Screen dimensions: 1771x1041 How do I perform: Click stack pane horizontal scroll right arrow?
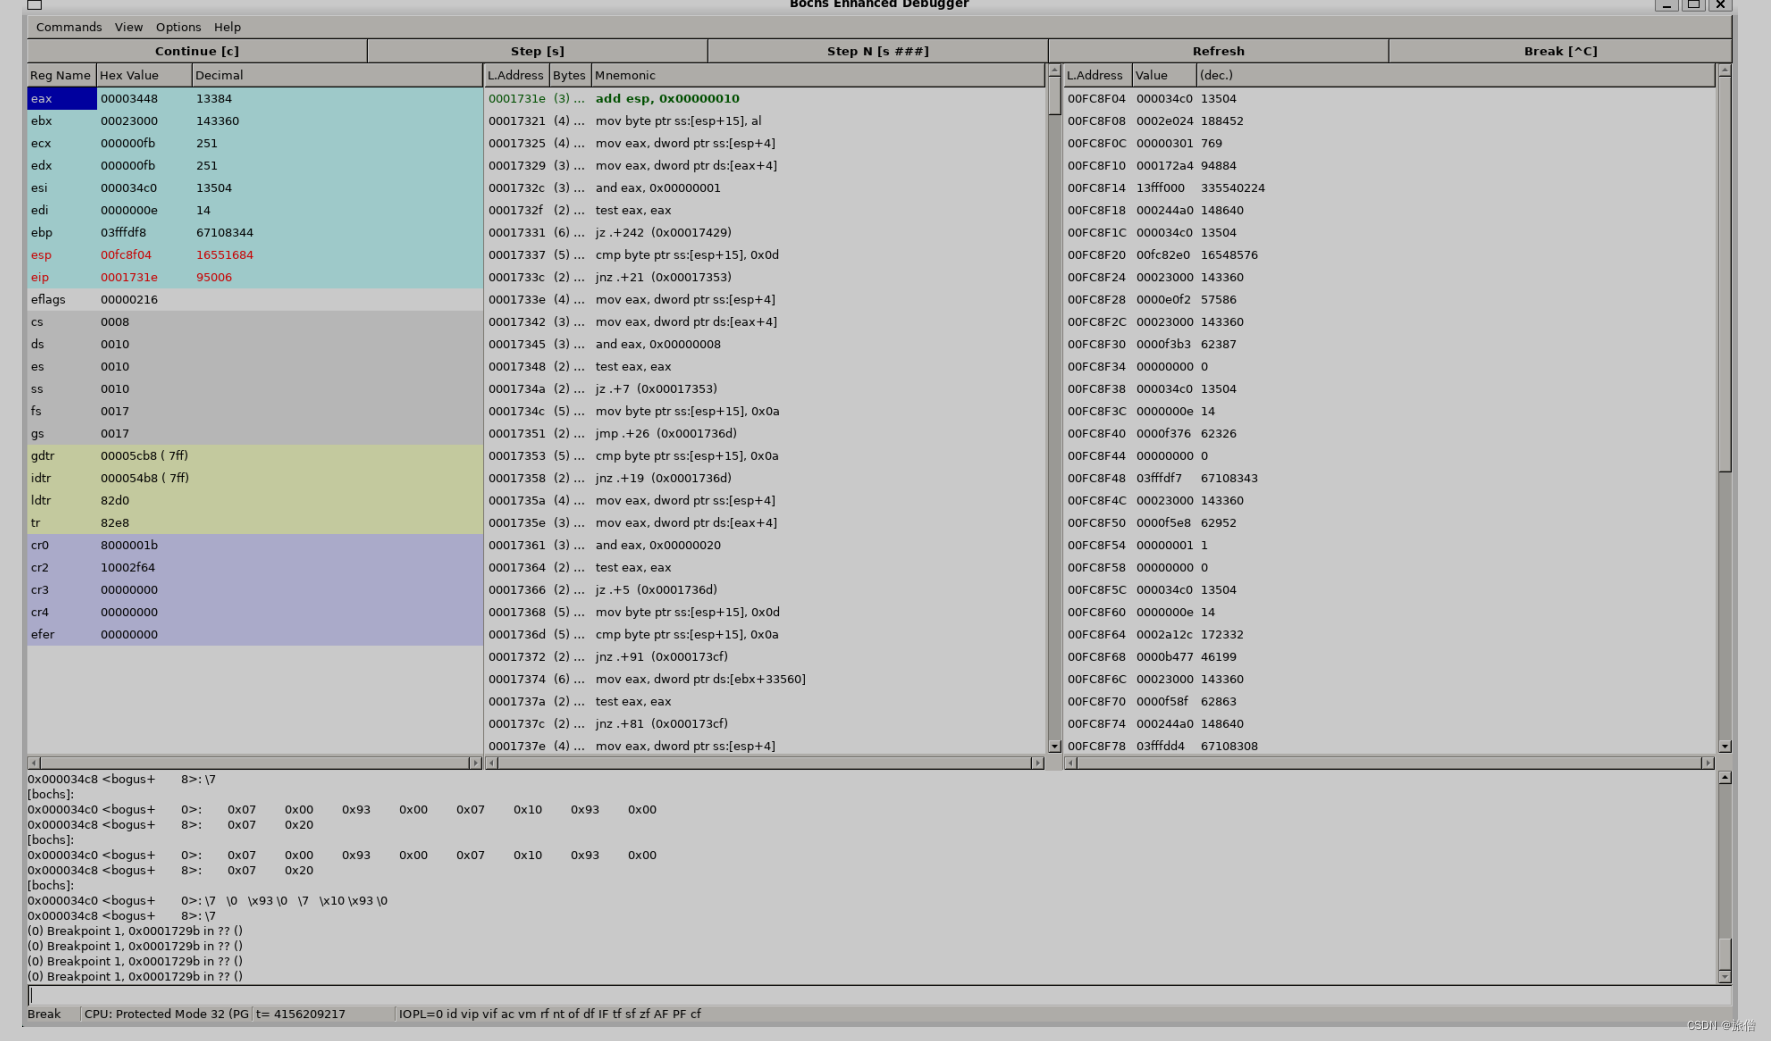click(1707, 763)
